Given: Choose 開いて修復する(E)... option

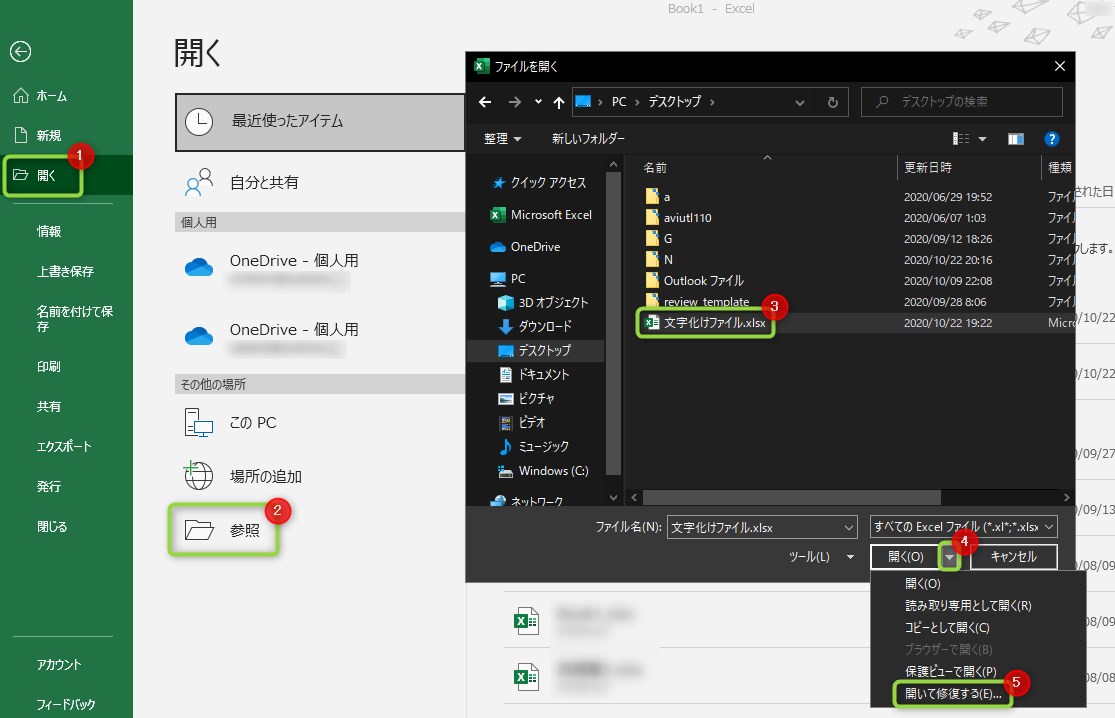Looking at the screenshot, I should pos(953,693).
